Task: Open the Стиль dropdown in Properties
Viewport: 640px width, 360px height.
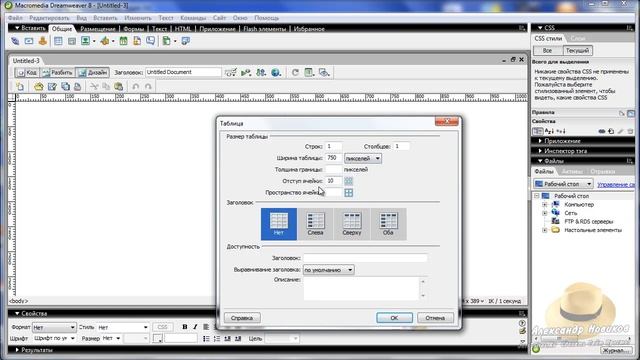Action: tap(123, 327)
